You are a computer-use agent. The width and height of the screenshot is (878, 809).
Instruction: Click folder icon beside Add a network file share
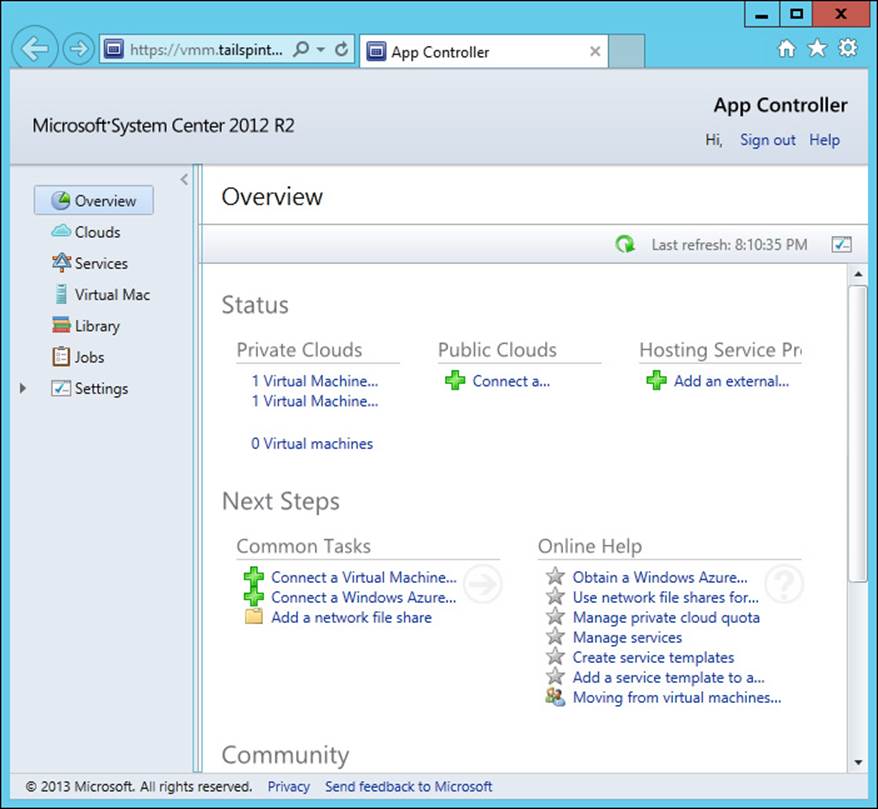pyautogui.click(x=254, y=616)
